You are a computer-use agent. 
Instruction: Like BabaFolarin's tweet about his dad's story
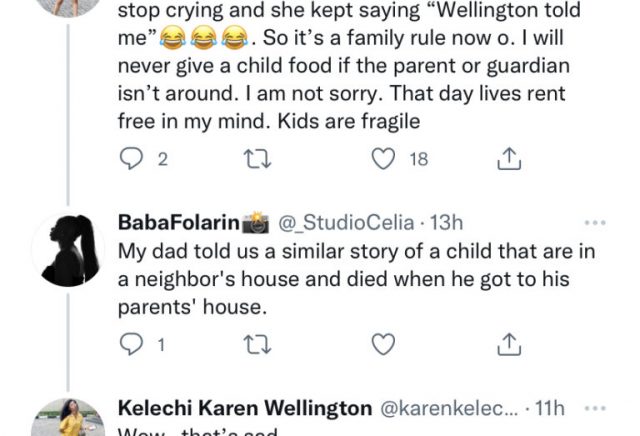click(383, 345)
